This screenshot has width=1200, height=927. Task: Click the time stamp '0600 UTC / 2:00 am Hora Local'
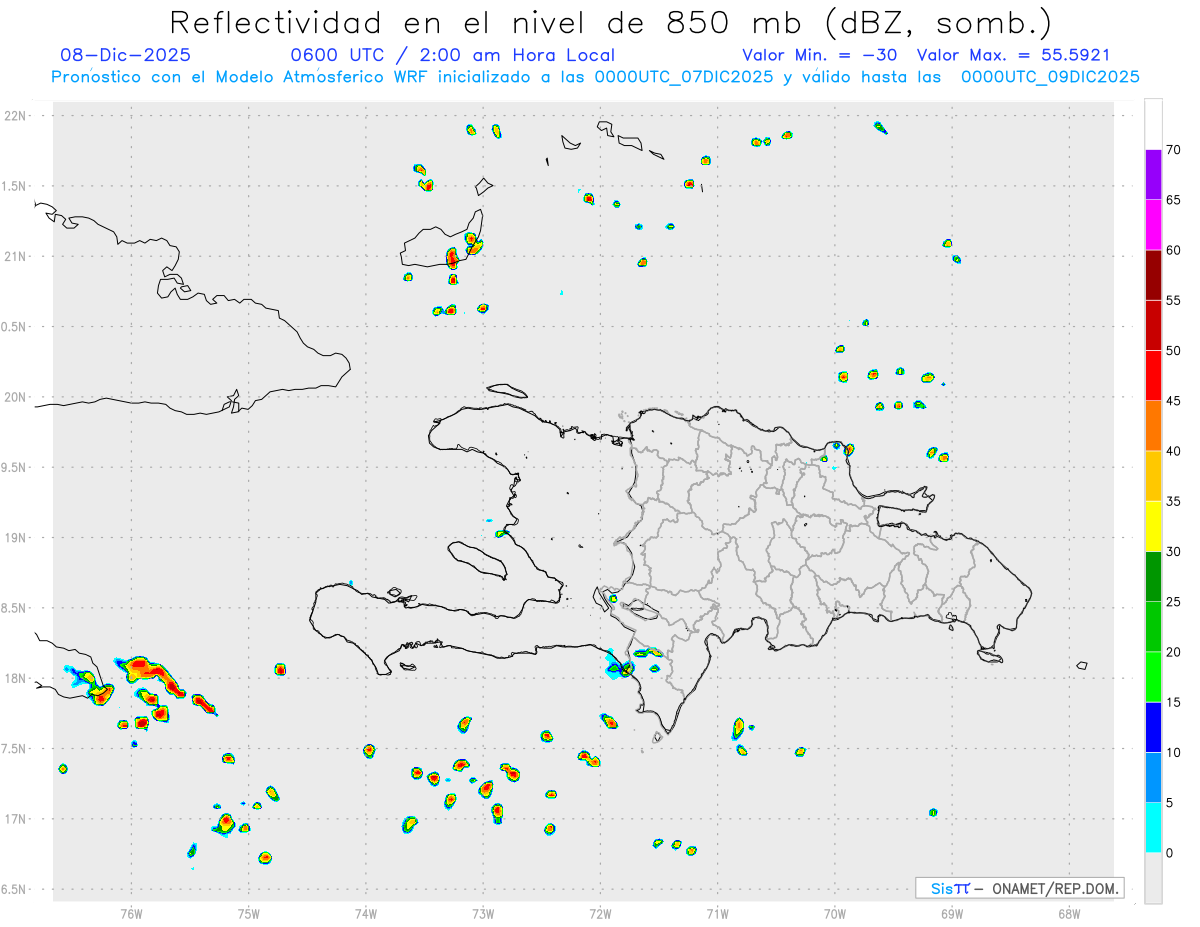tap(453, 55)
